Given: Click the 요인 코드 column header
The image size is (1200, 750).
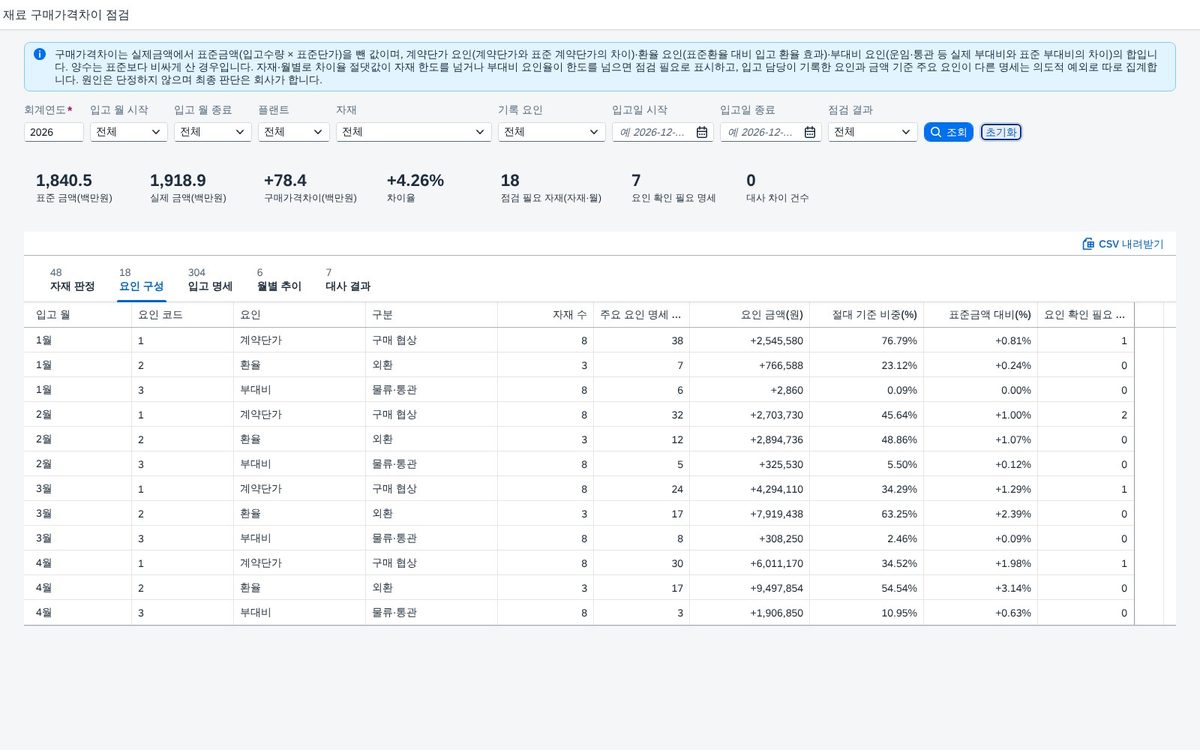Looking at the screenshot, I should click(182, 314).
